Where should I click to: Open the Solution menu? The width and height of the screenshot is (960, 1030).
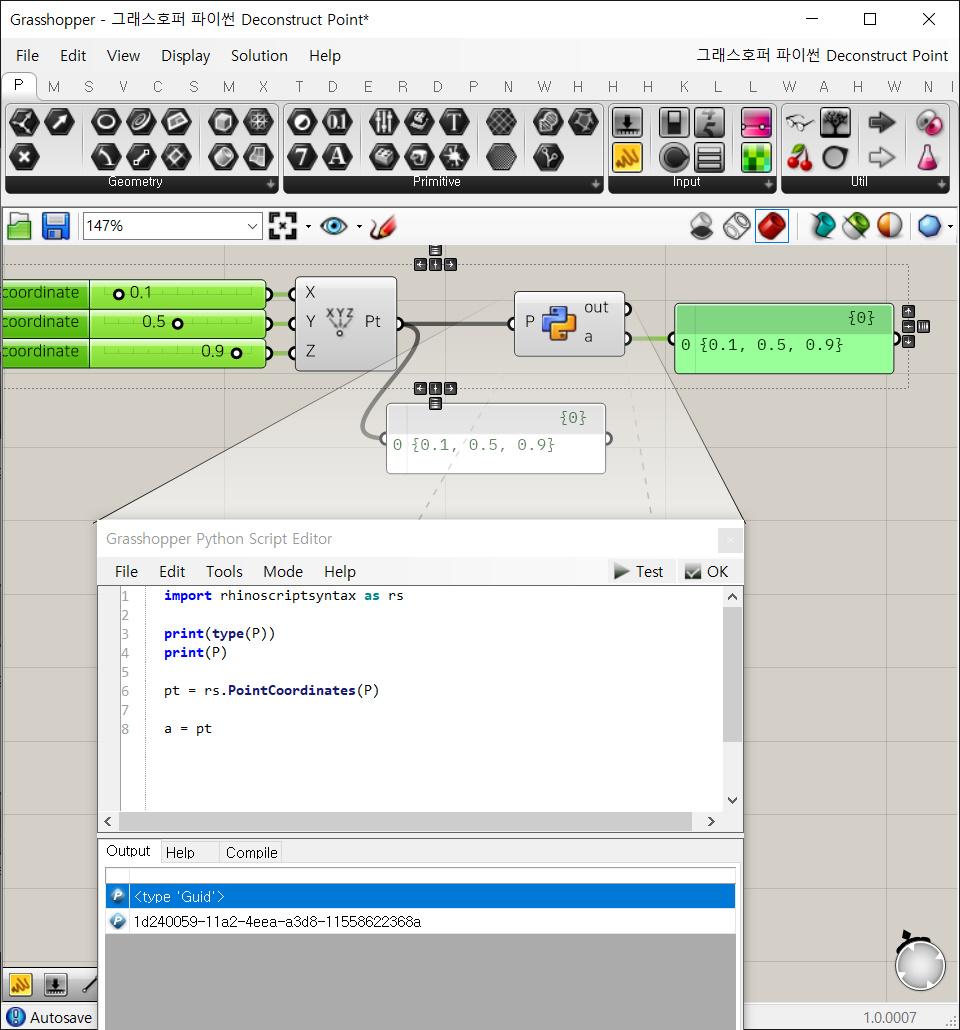click(259, 56)
